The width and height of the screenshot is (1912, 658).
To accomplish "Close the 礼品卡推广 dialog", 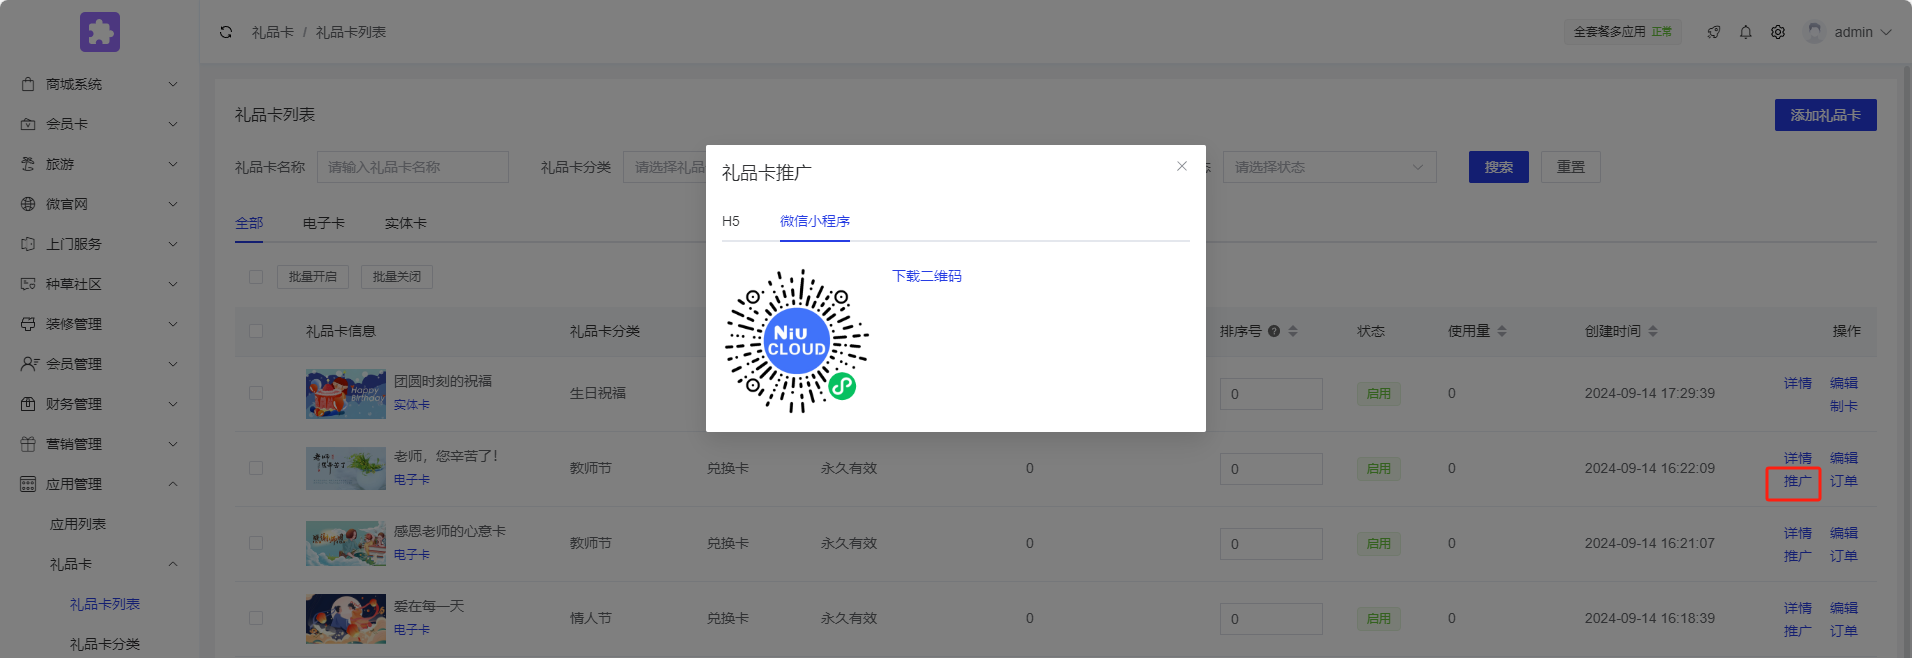I will (x=1182, y=166).
